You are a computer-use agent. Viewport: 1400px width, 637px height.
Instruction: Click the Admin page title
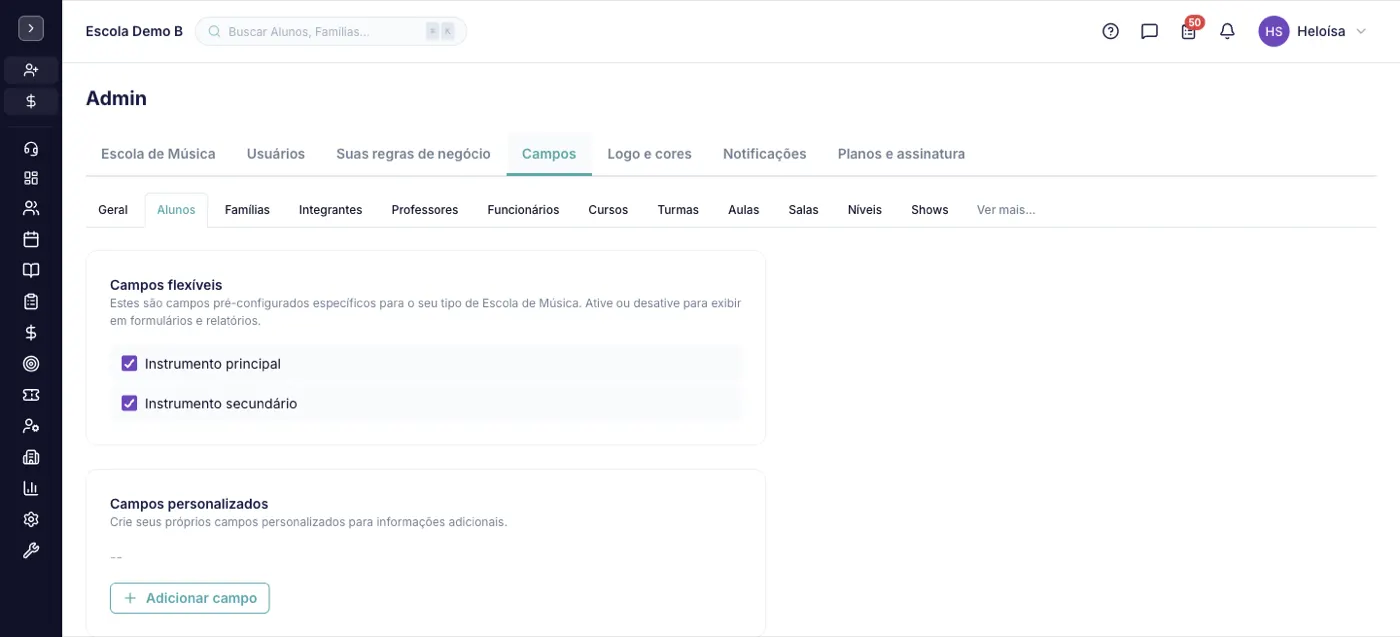[116, 98]
